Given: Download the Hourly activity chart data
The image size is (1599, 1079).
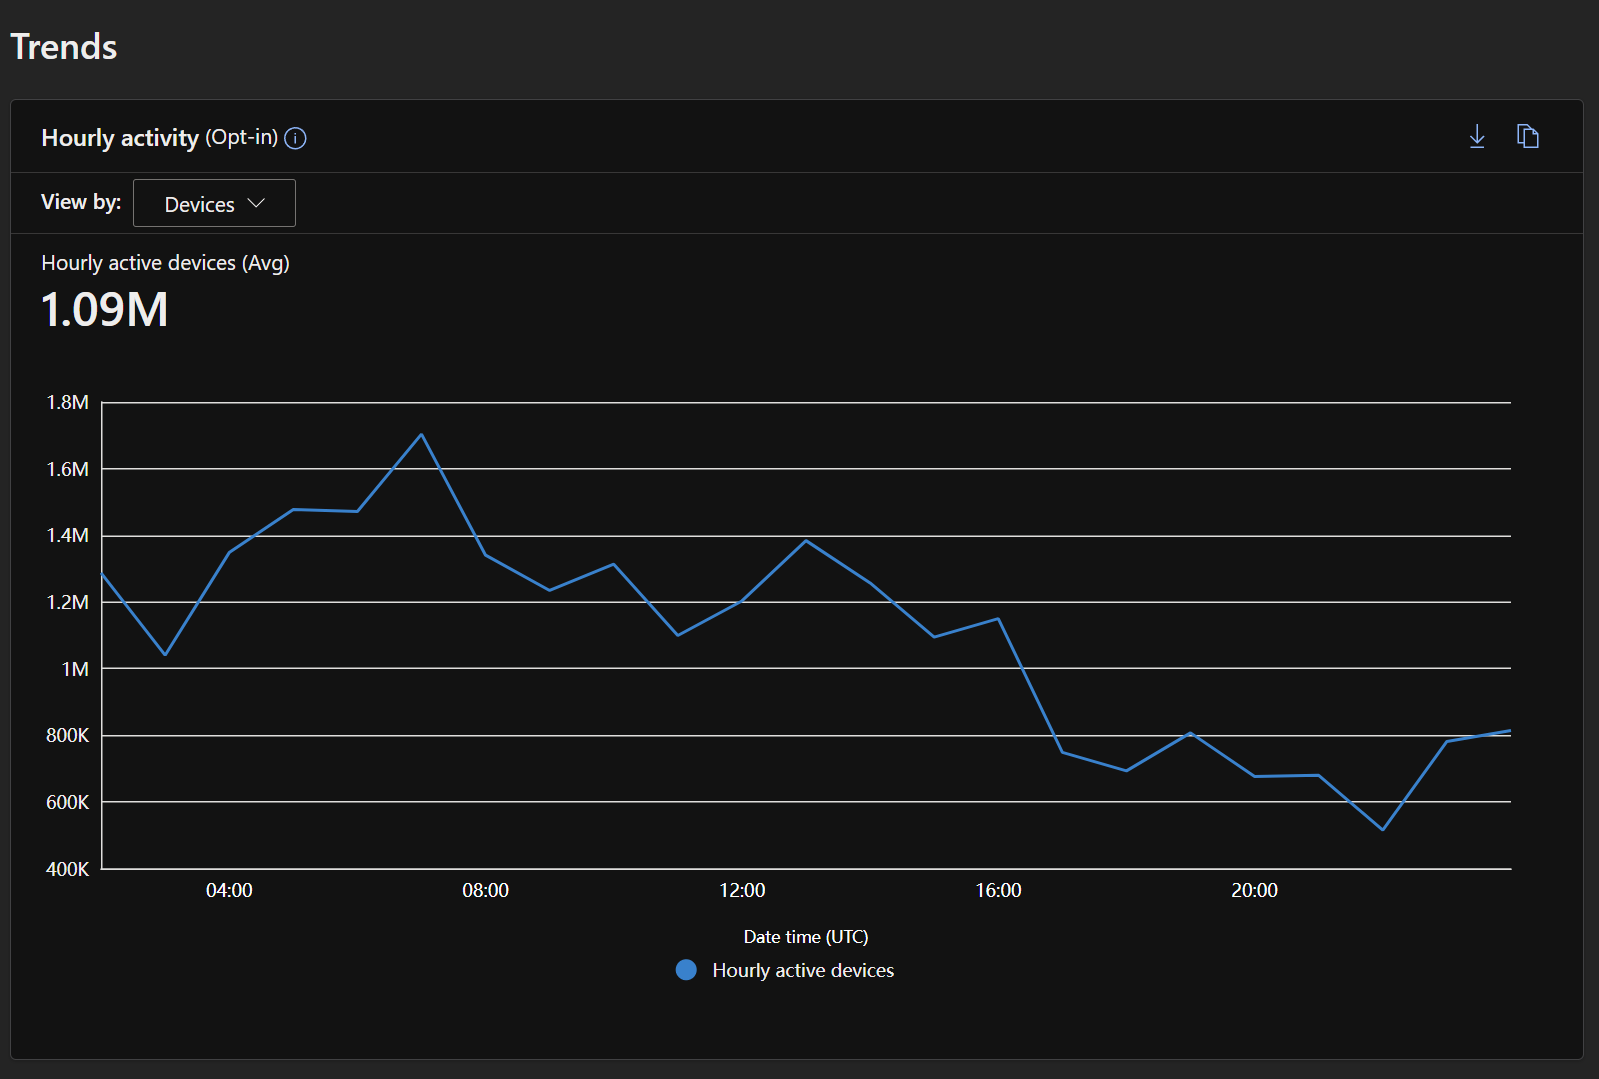Looking at the screenshot, I should click(1477, 136).
